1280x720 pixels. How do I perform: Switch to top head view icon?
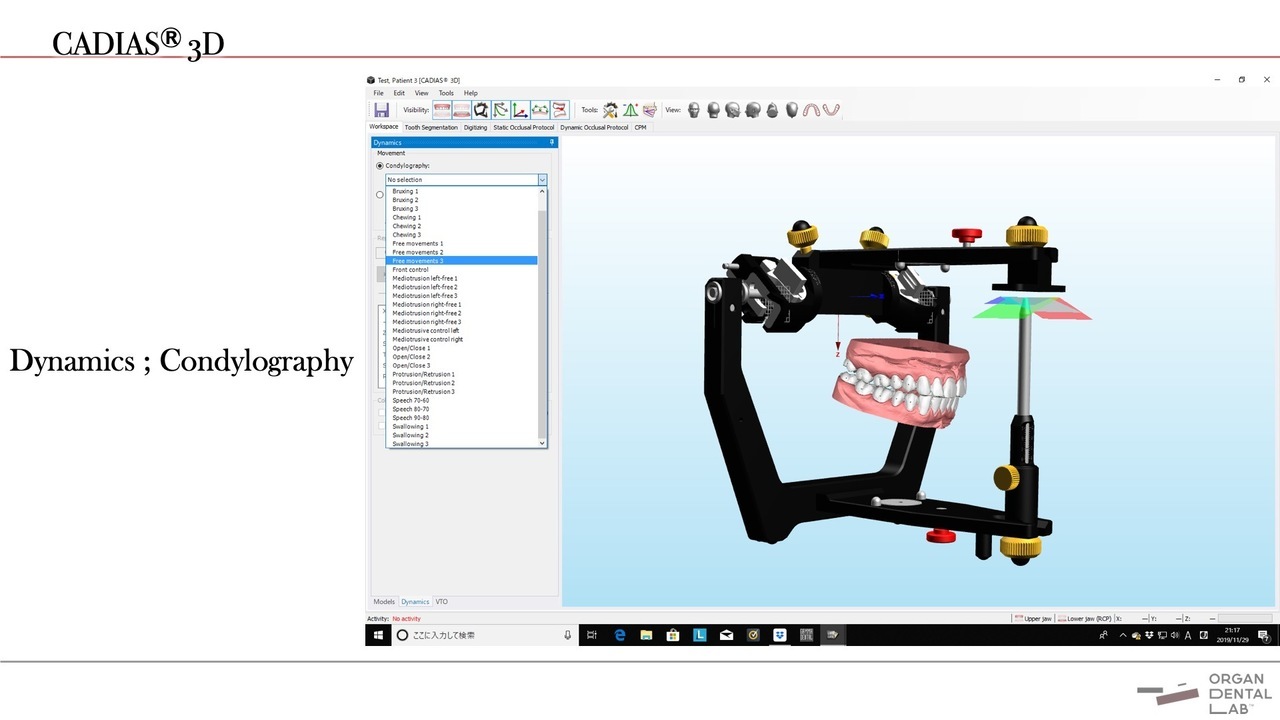(x=772, y=110)
